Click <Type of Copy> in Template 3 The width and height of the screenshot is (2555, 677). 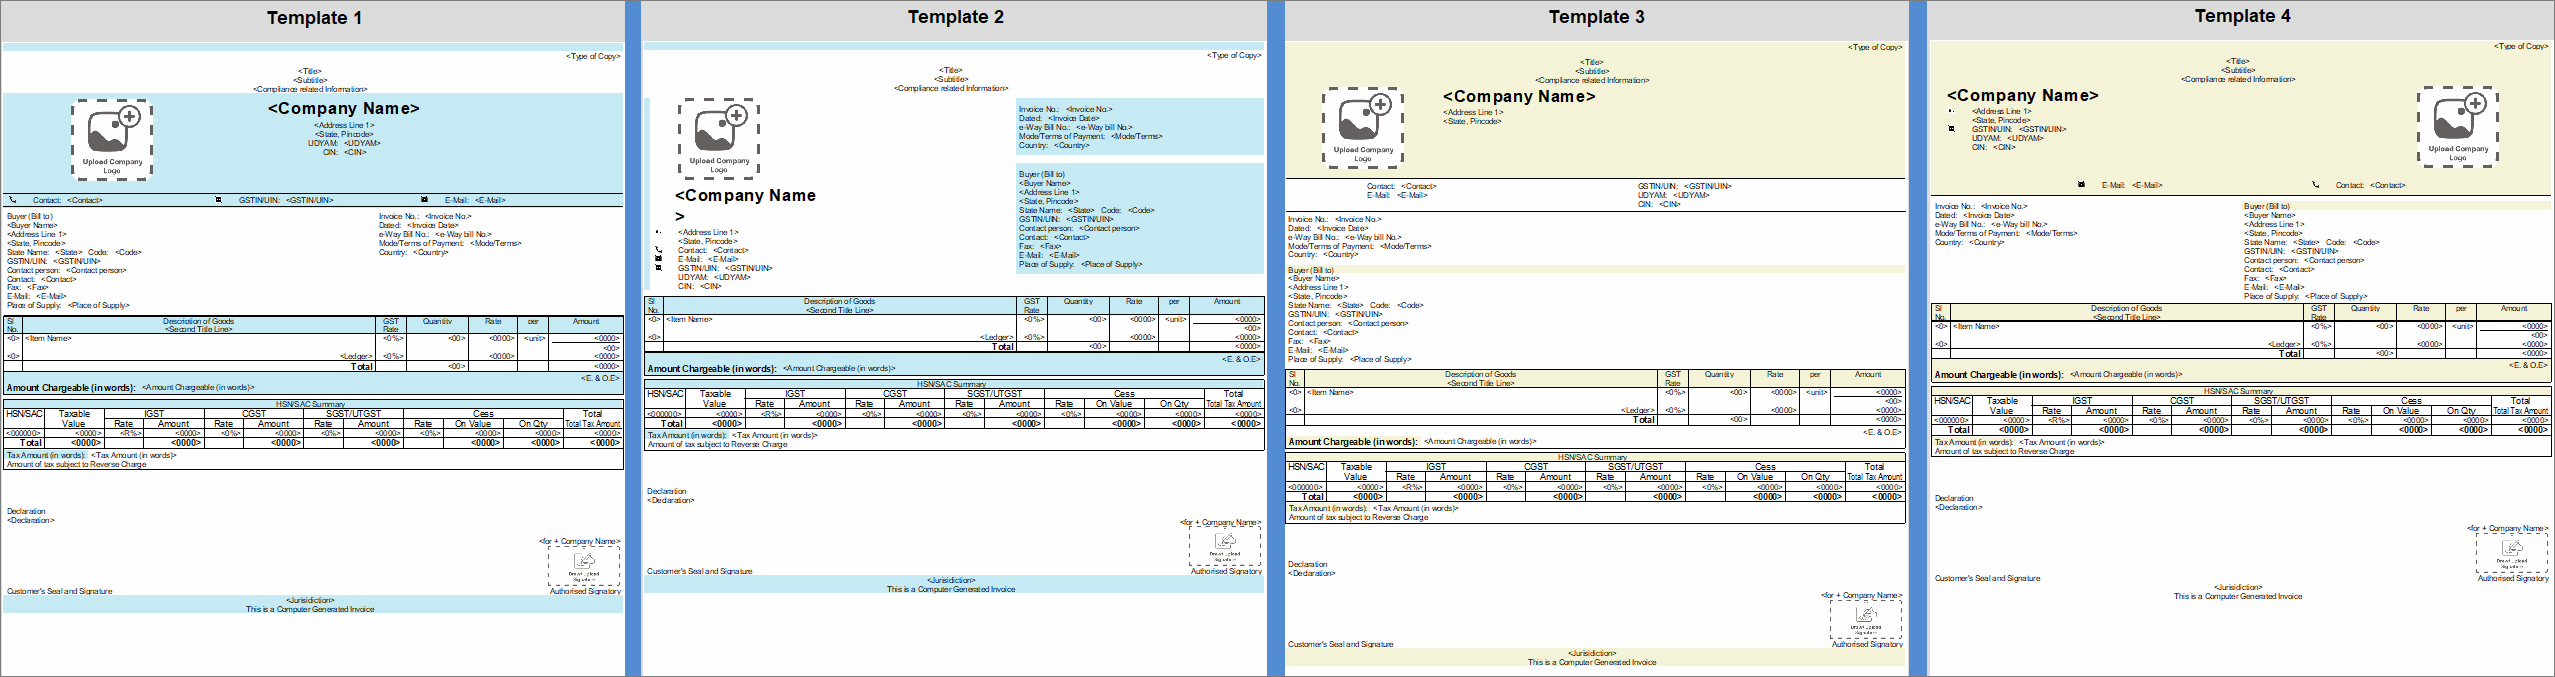tap(1875, 47)
